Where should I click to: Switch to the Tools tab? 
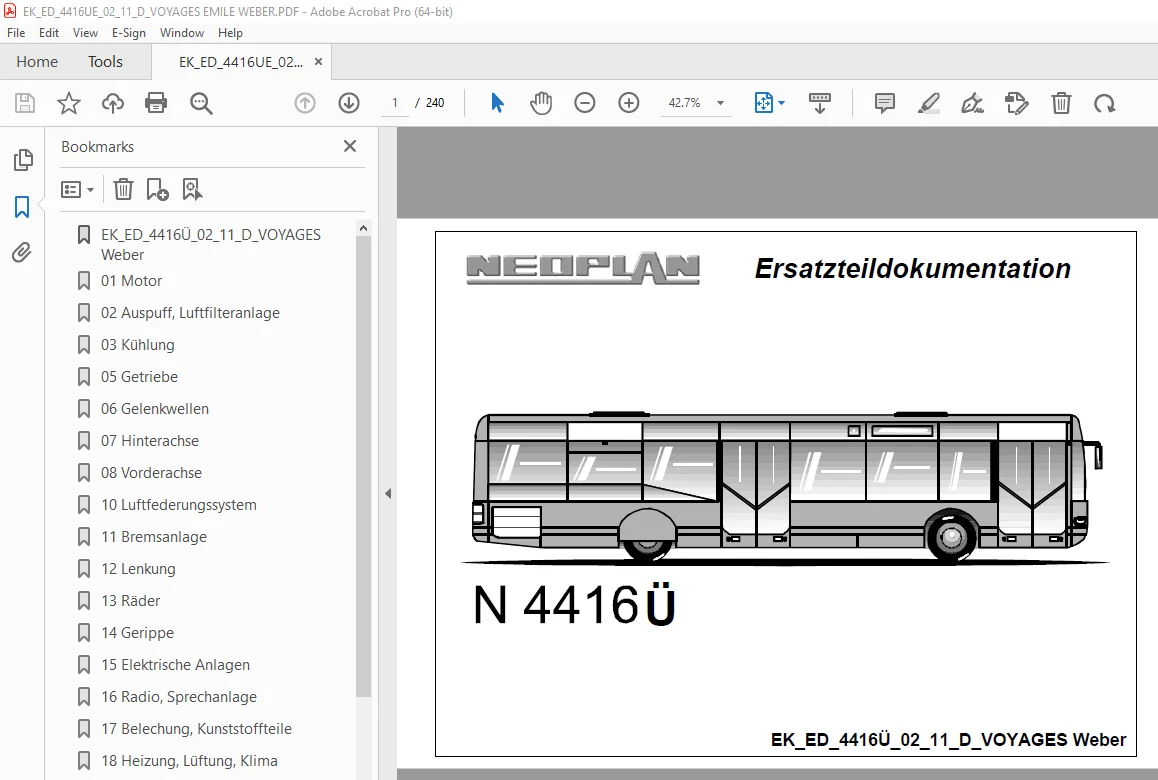[x=105, y=61]
